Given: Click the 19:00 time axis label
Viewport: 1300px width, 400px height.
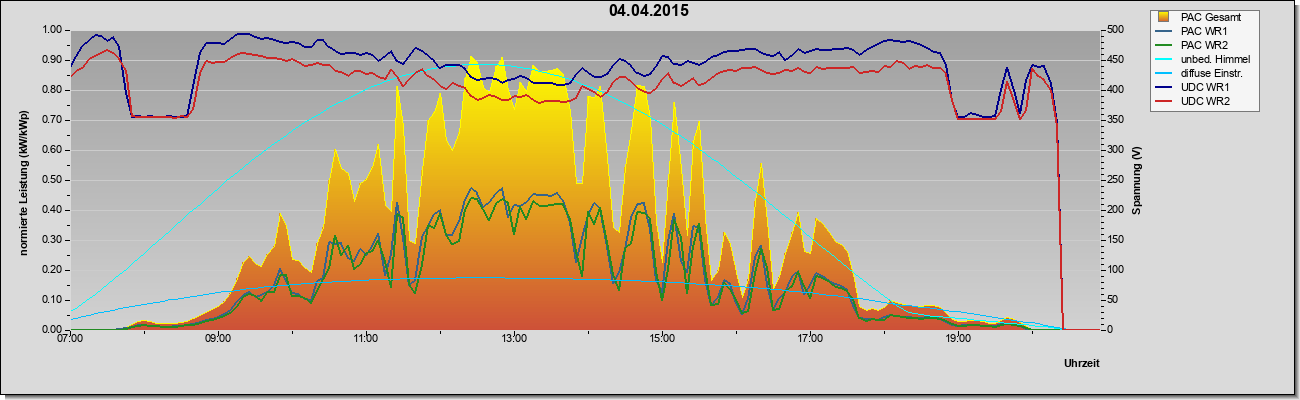Looking at the screenshot, I should pos(958,339).
